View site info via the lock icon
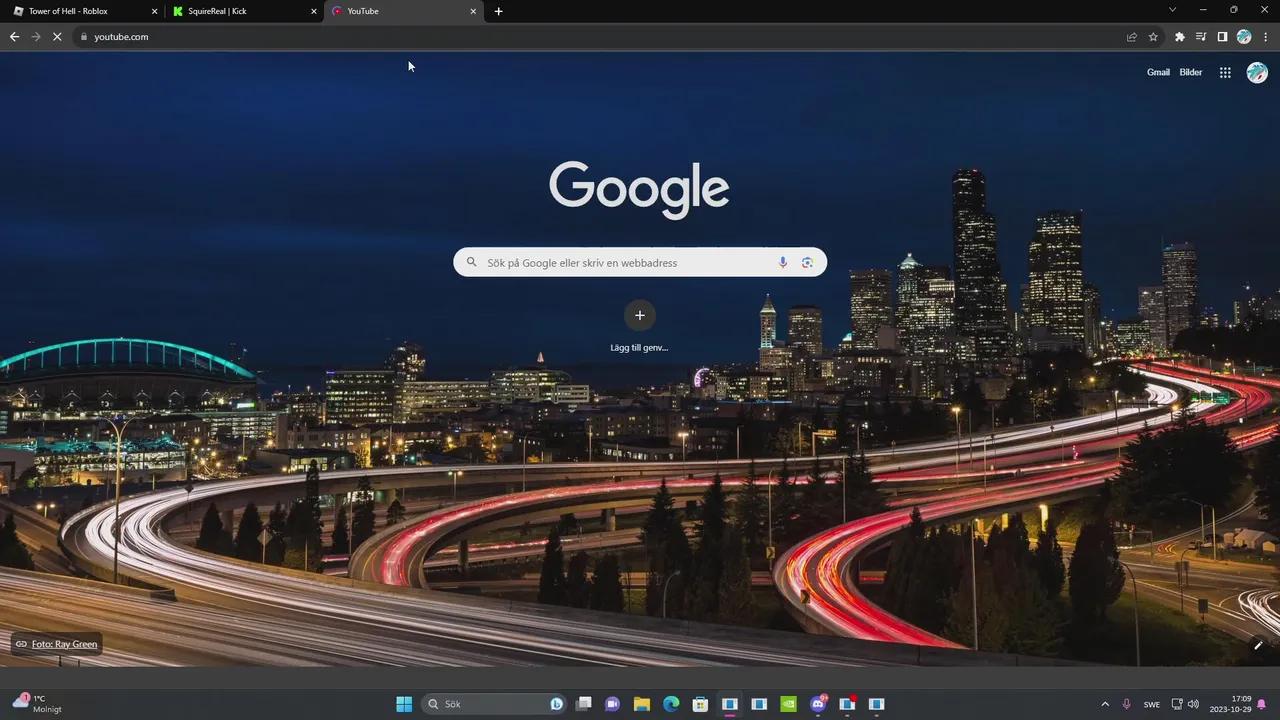1280x720 pixels. pos(84,37)
